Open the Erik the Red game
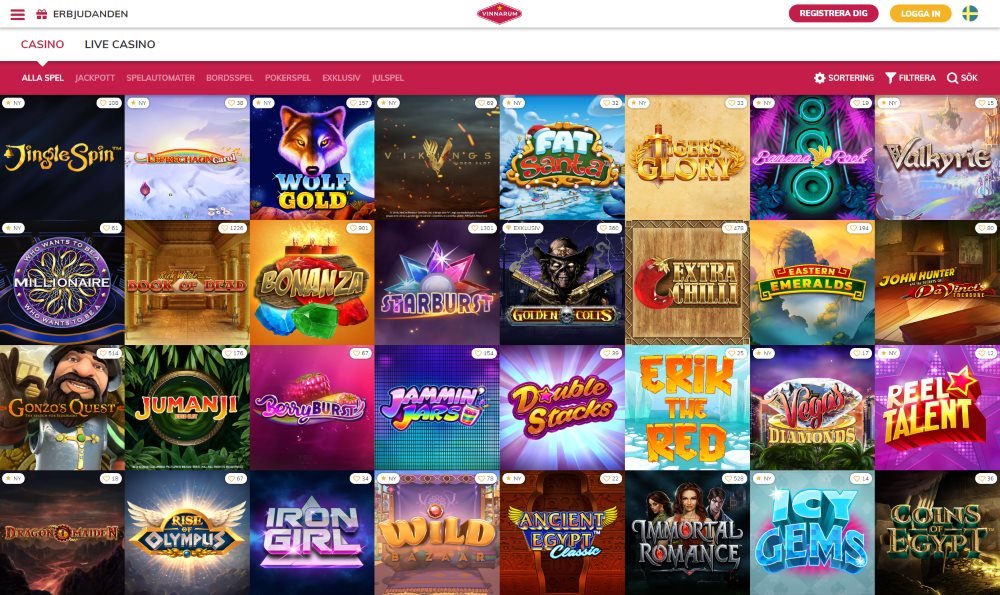Screen dimensions: 1000x595 pyautogui.click(x=688, y=408)
